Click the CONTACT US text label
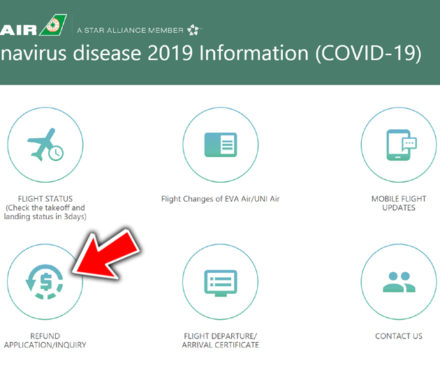 399,336
